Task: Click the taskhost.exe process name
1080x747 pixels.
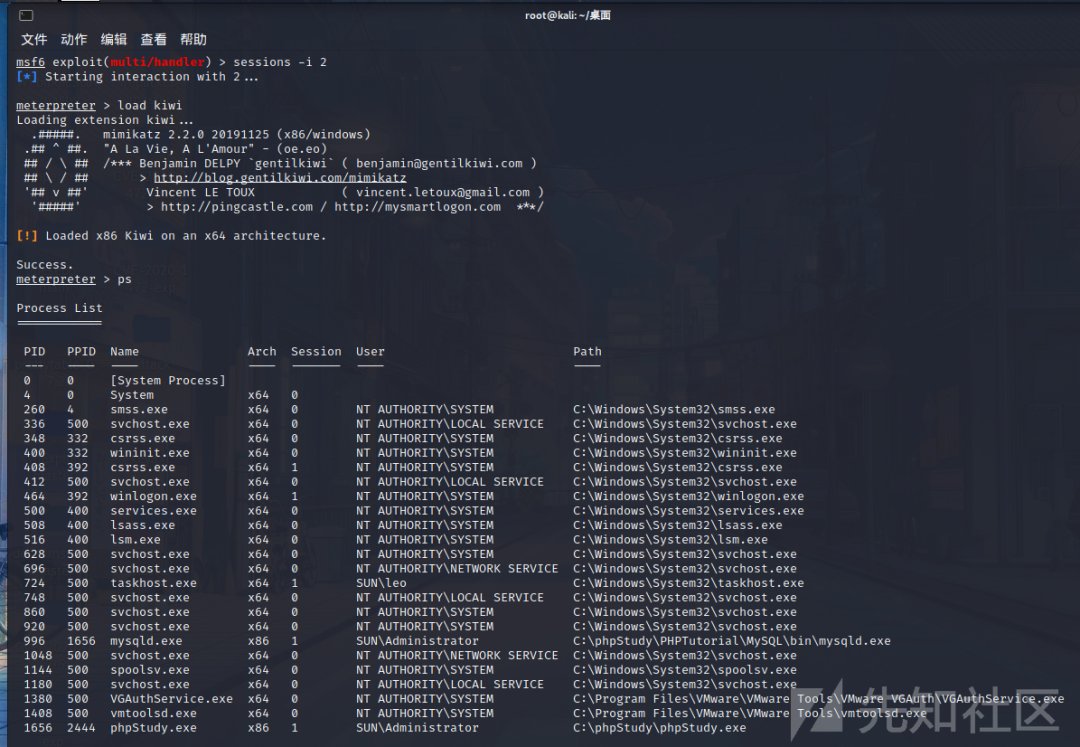Action: click(x=154, y=582)
